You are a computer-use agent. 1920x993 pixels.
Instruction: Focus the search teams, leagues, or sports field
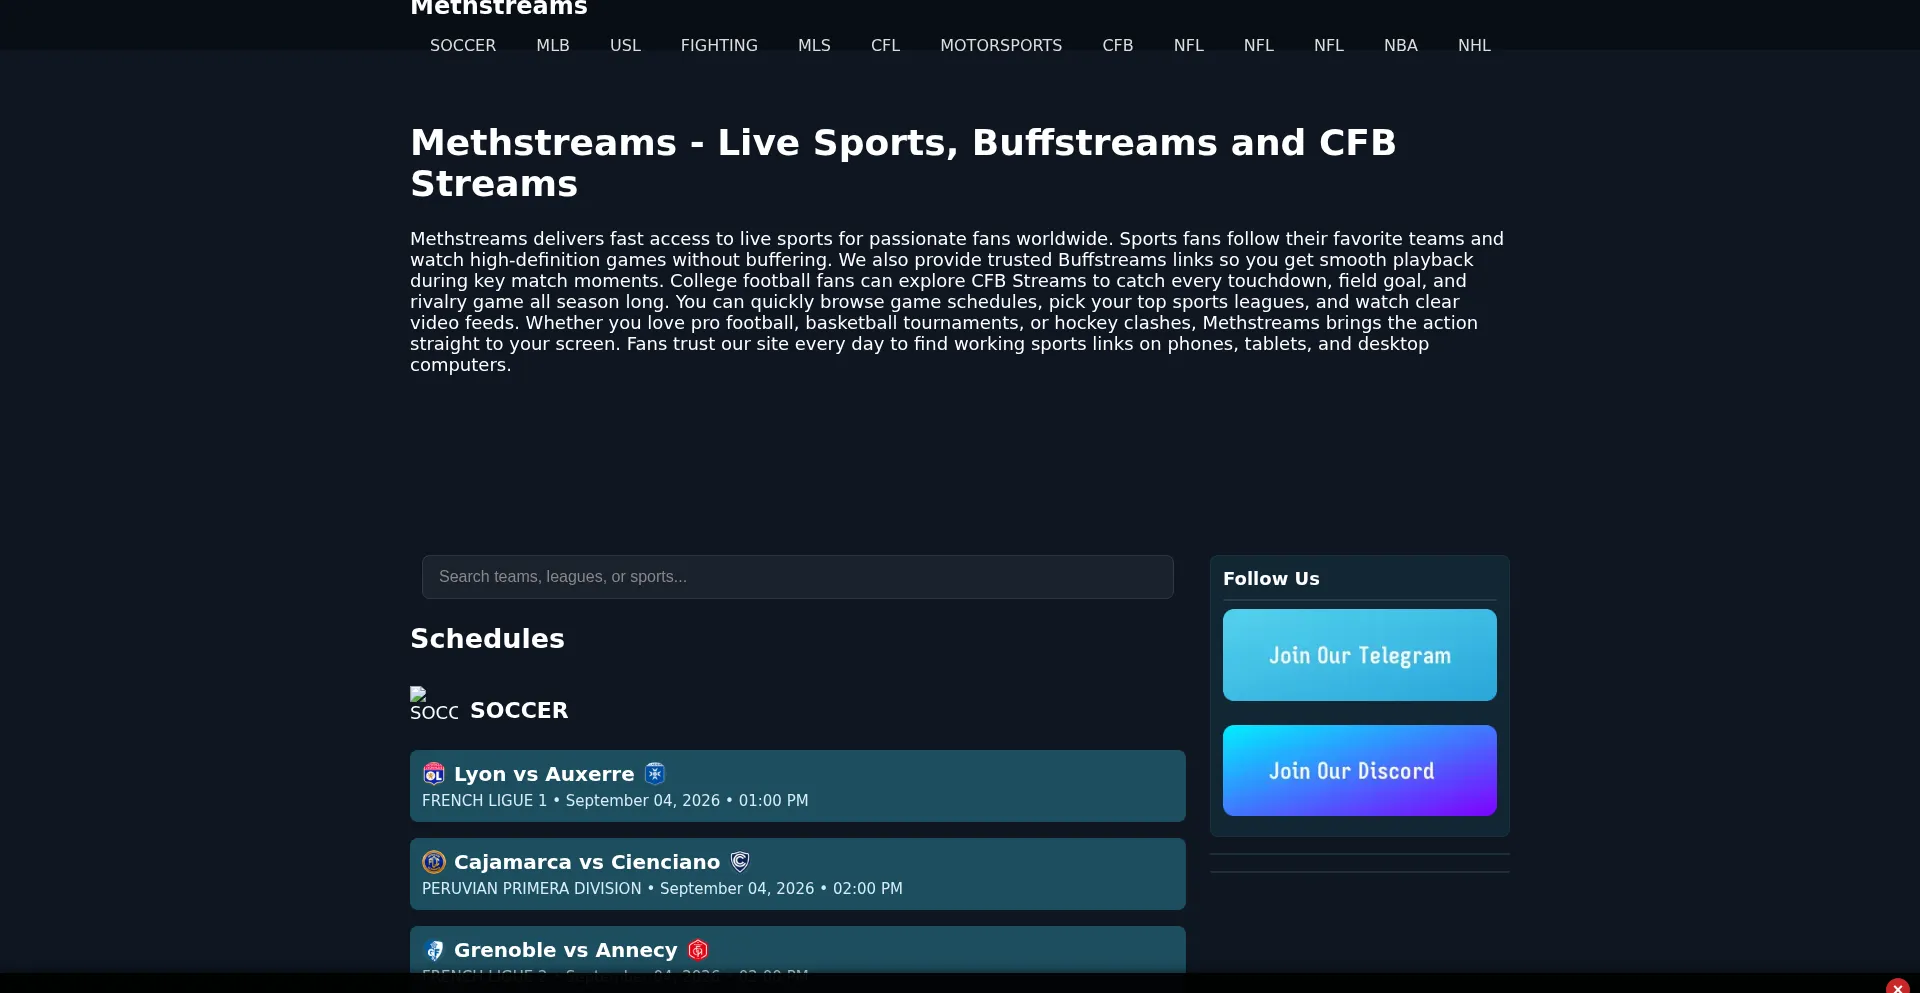[x=798, y=577]
